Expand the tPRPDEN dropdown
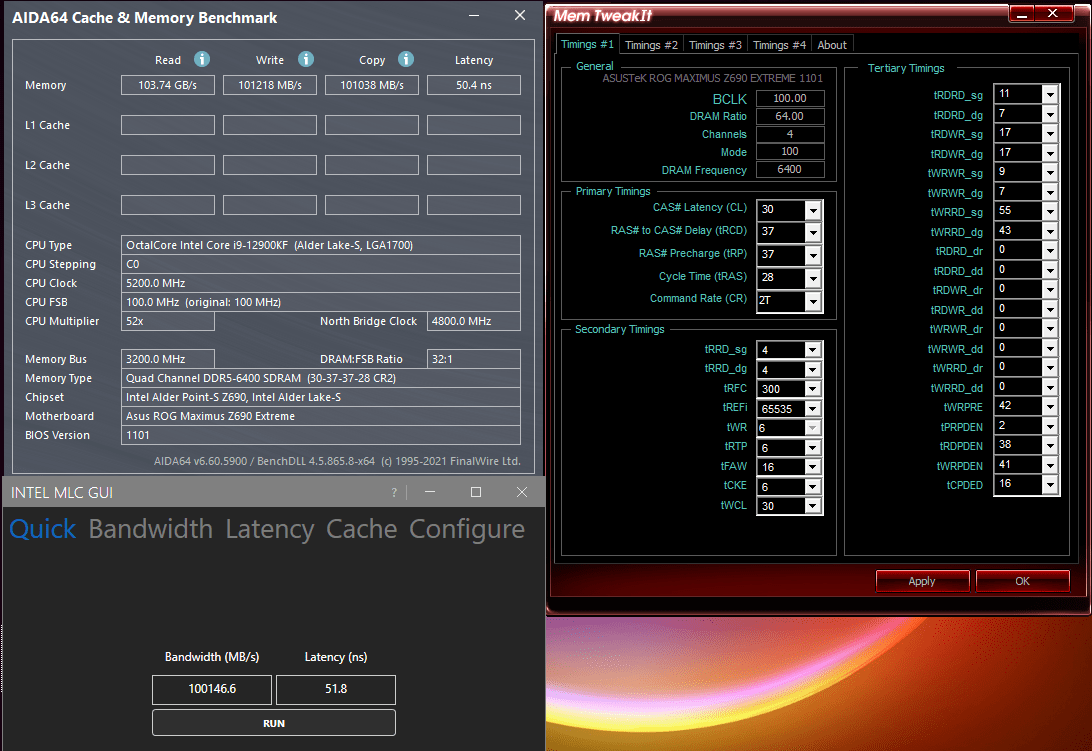 [1050, 426]
